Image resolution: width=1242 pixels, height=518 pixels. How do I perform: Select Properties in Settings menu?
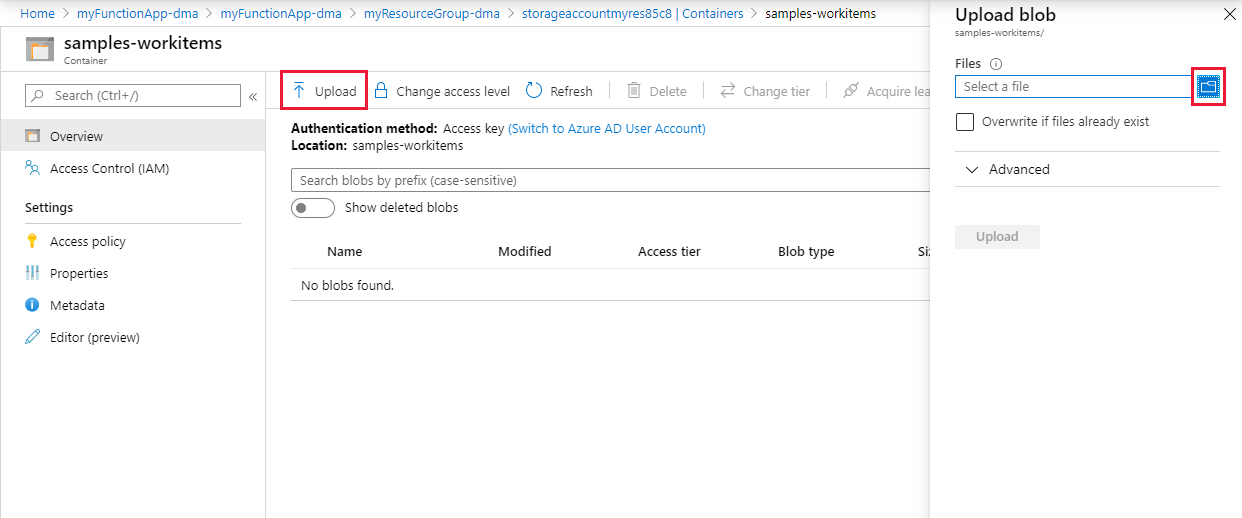click(79, 273)
